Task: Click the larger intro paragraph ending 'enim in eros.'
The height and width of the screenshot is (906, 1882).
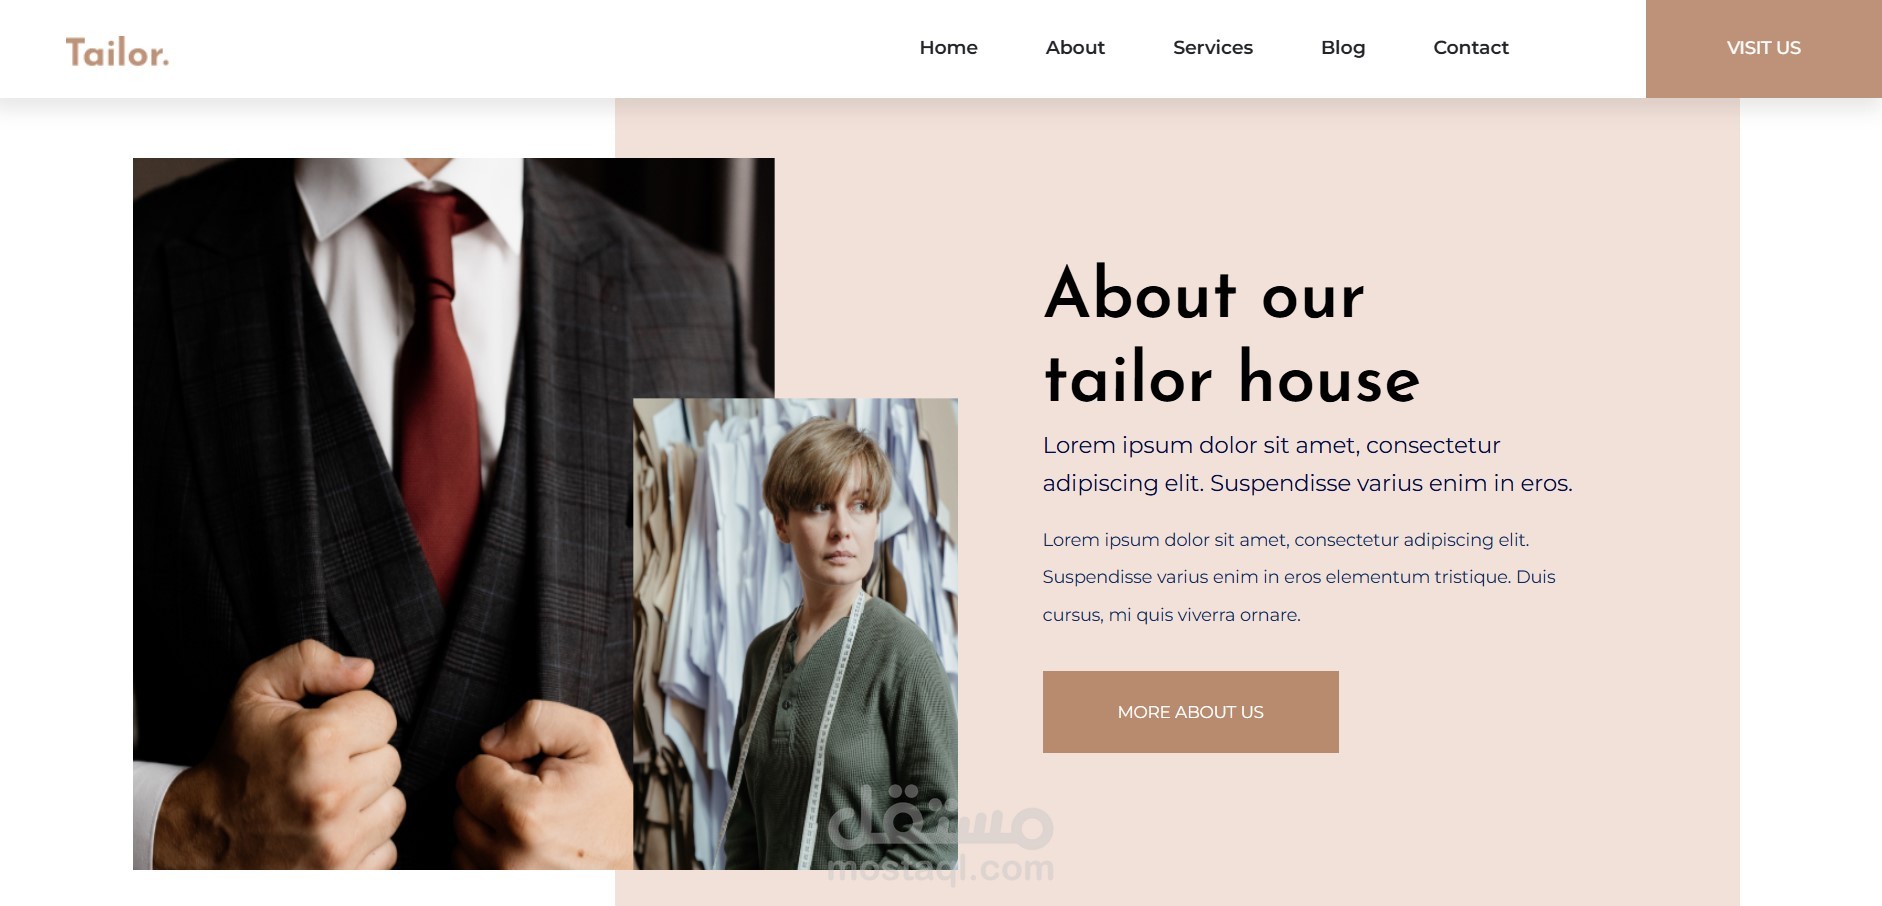Action: [1307, 464]
